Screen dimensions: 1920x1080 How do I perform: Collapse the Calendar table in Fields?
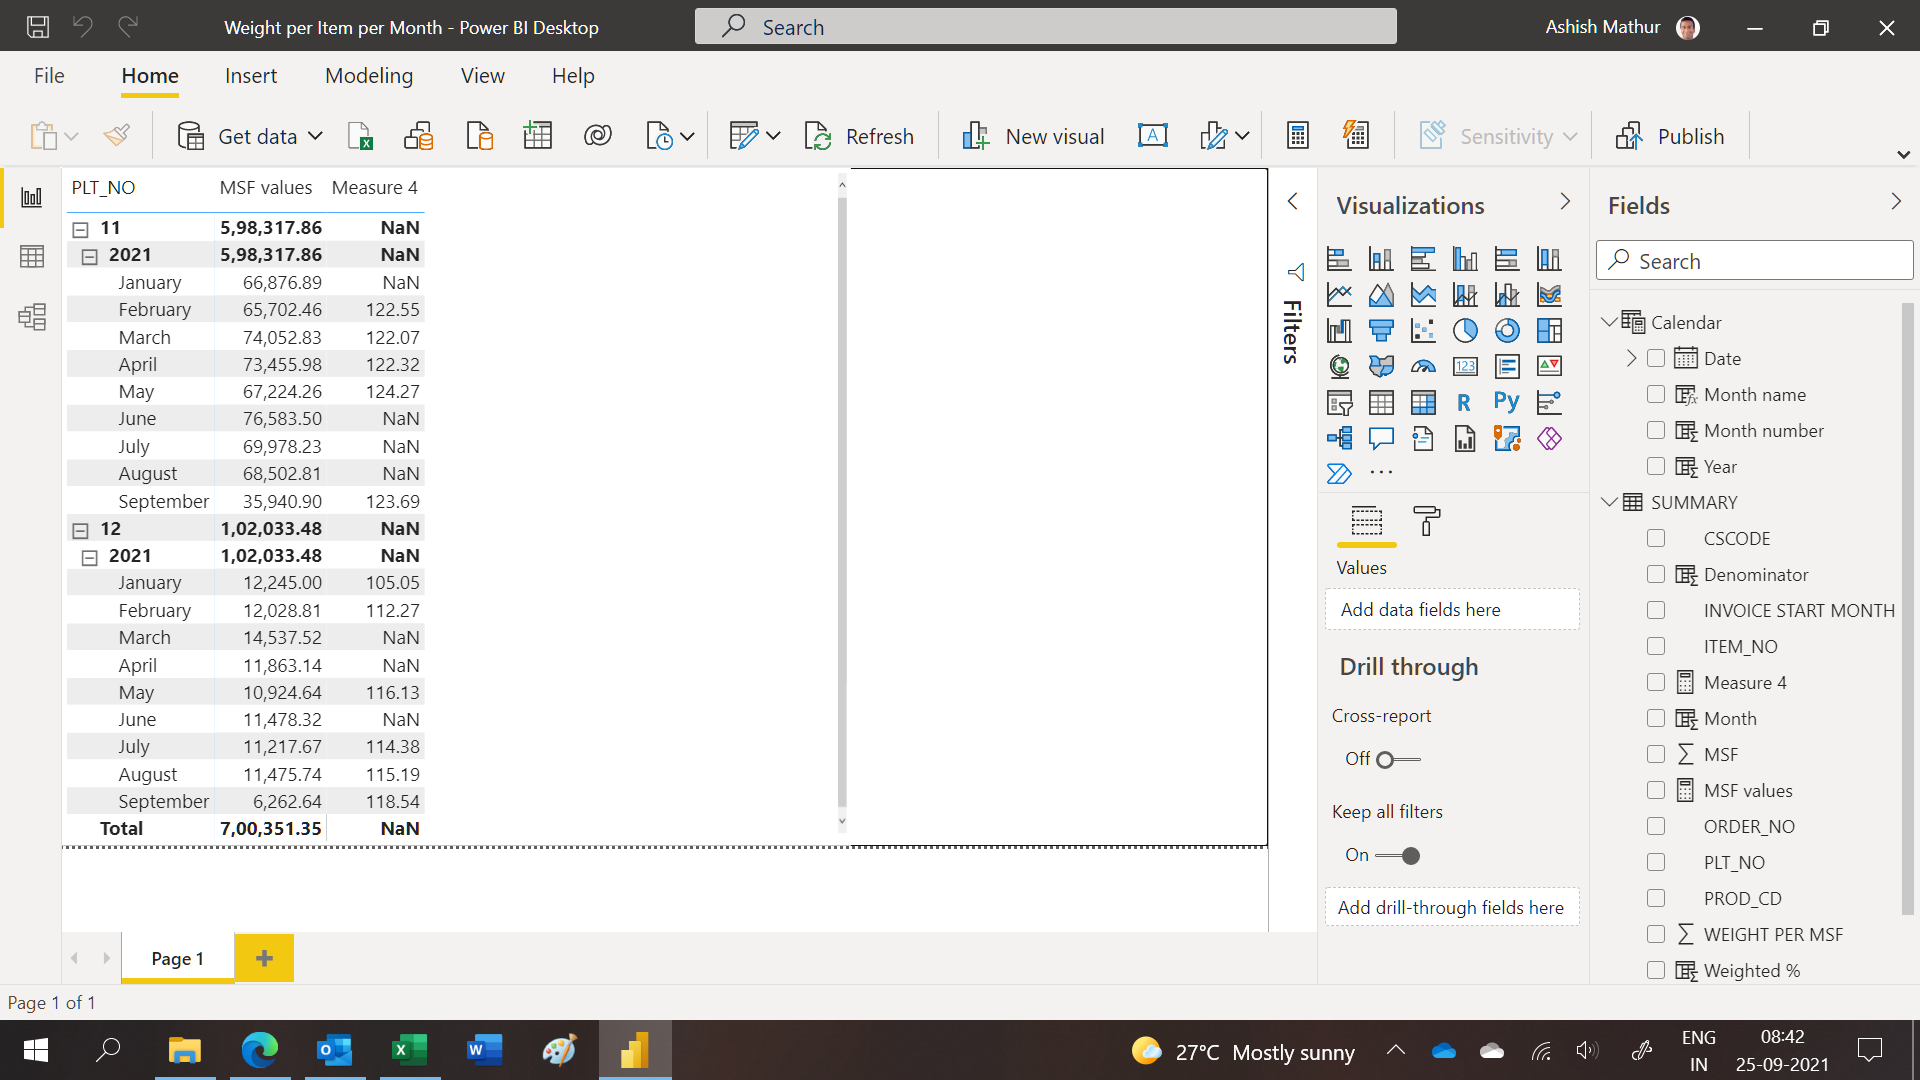(x=1609, y=322)
